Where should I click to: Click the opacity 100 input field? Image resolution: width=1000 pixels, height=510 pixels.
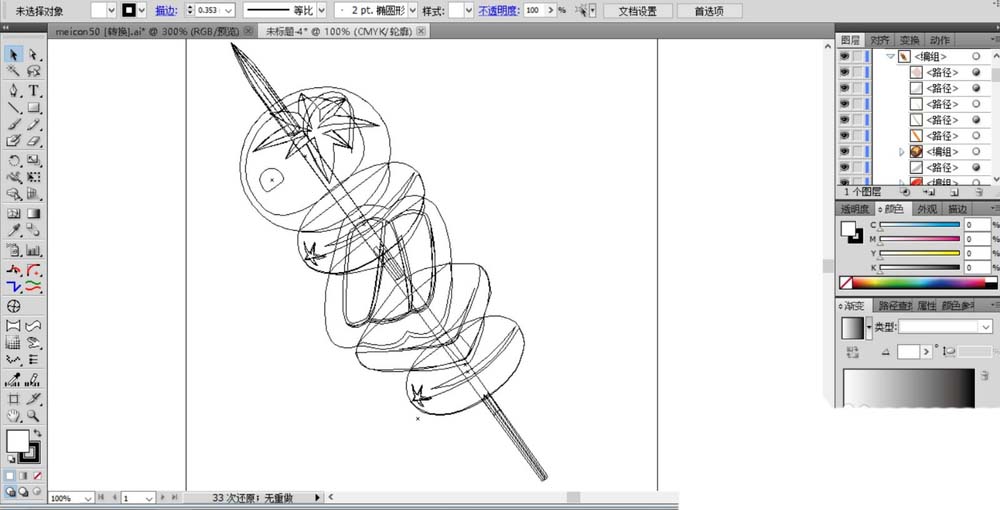534,10
